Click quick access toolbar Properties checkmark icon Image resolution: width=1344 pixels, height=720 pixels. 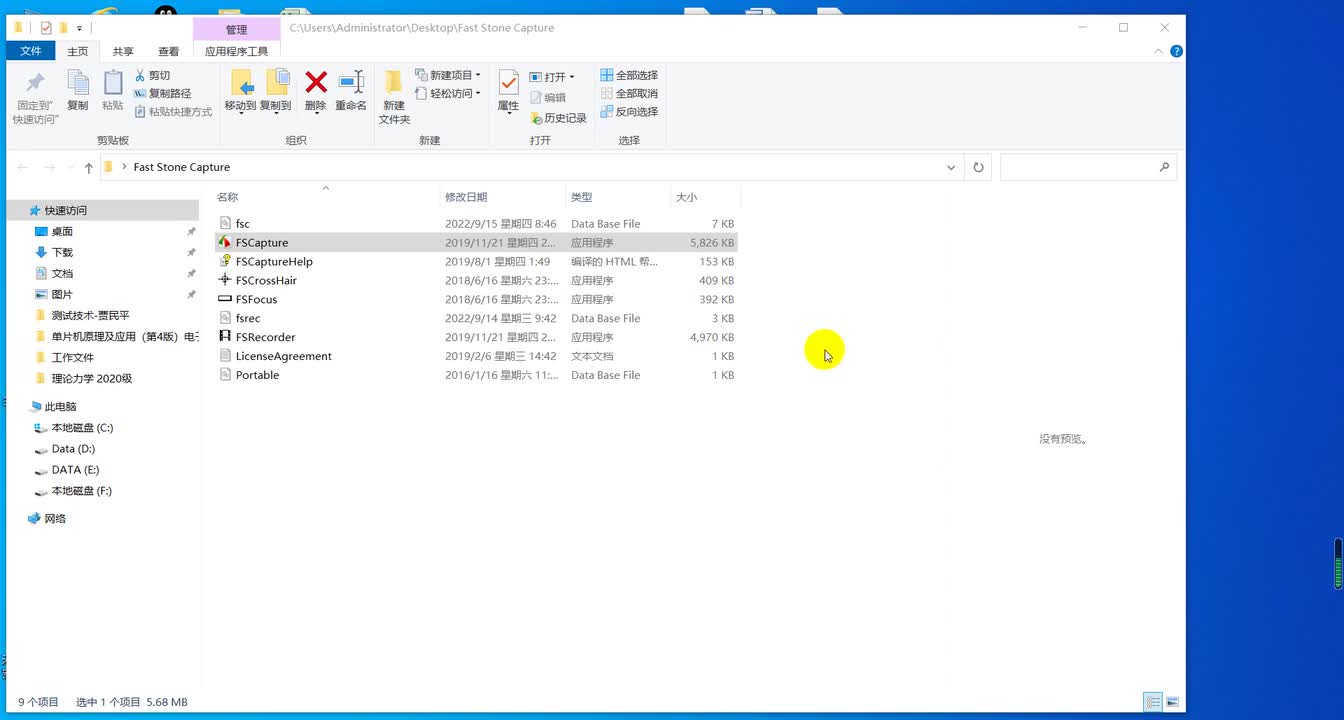tap(46, 28)
